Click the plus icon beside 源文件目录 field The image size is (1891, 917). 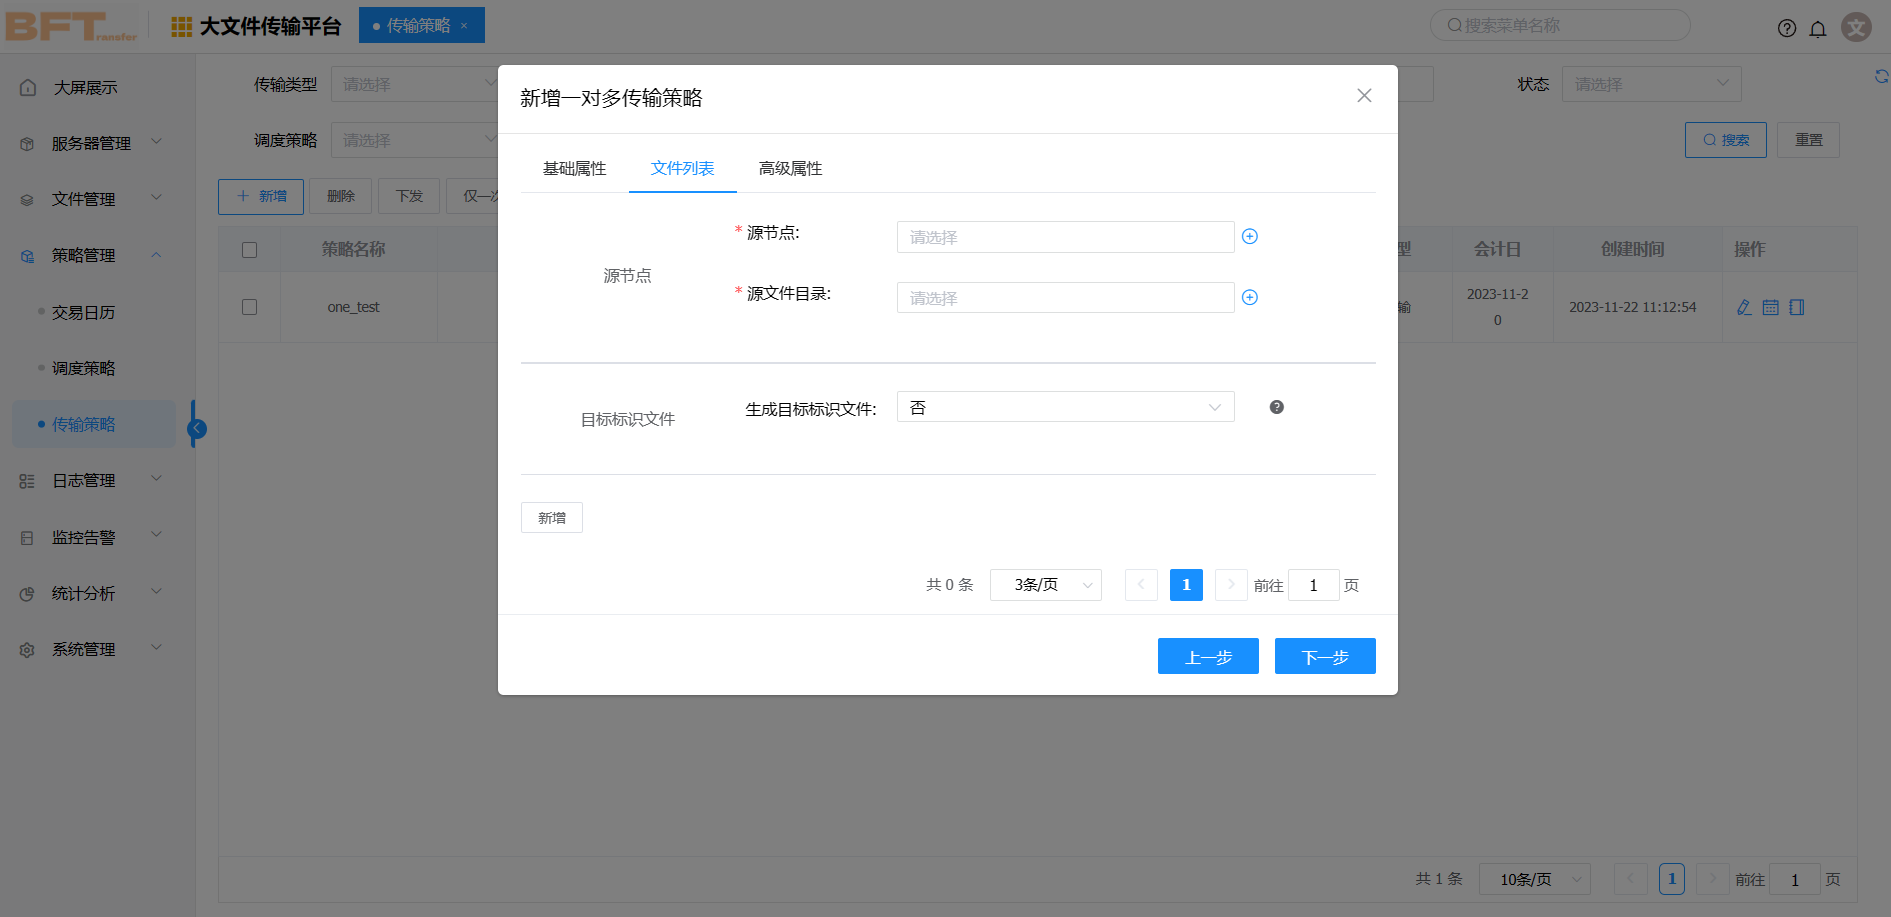coord(1249,297)
